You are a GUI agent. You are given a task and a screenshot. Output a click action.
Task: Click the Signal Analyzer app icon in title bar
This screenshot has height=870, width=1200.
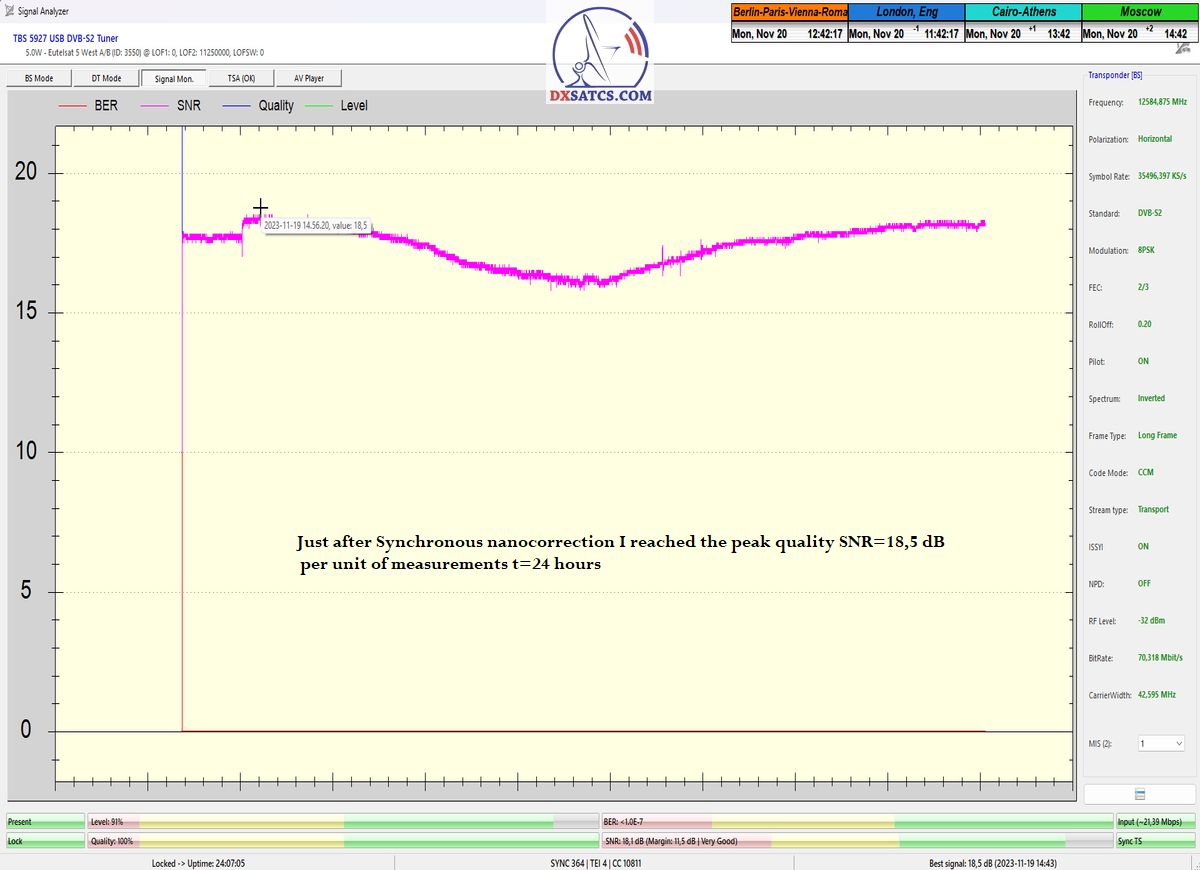click(9, 11)
